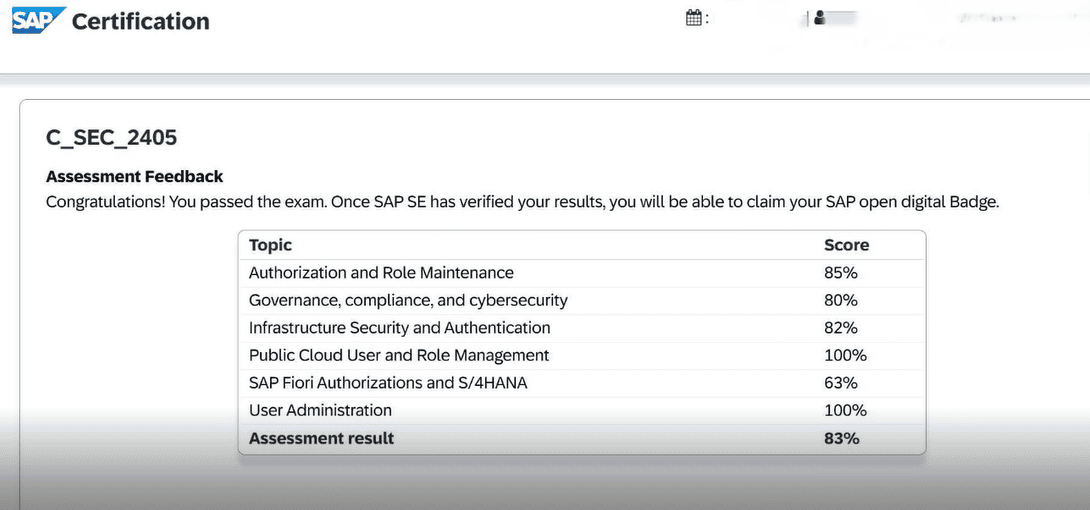Select the Public Cloud User and Role Management row
1090x510 pixels.
pyautogui.click(x=399, y=355)
